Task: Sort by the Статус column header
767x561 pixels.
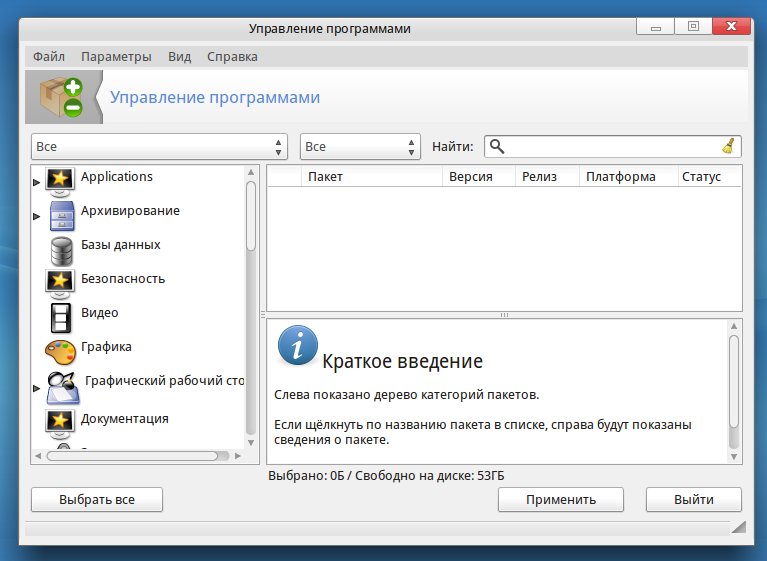Action: pyautogui.click(x=709, y=177)
